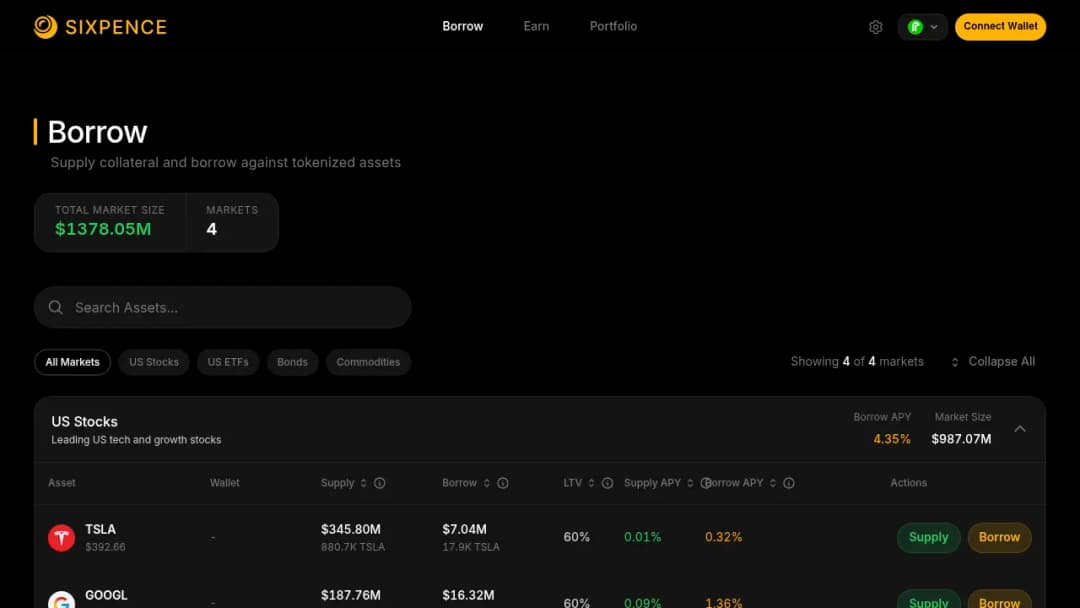Switch to the Borrow nav tab
1080x608 pixels.
pos(463,26)
